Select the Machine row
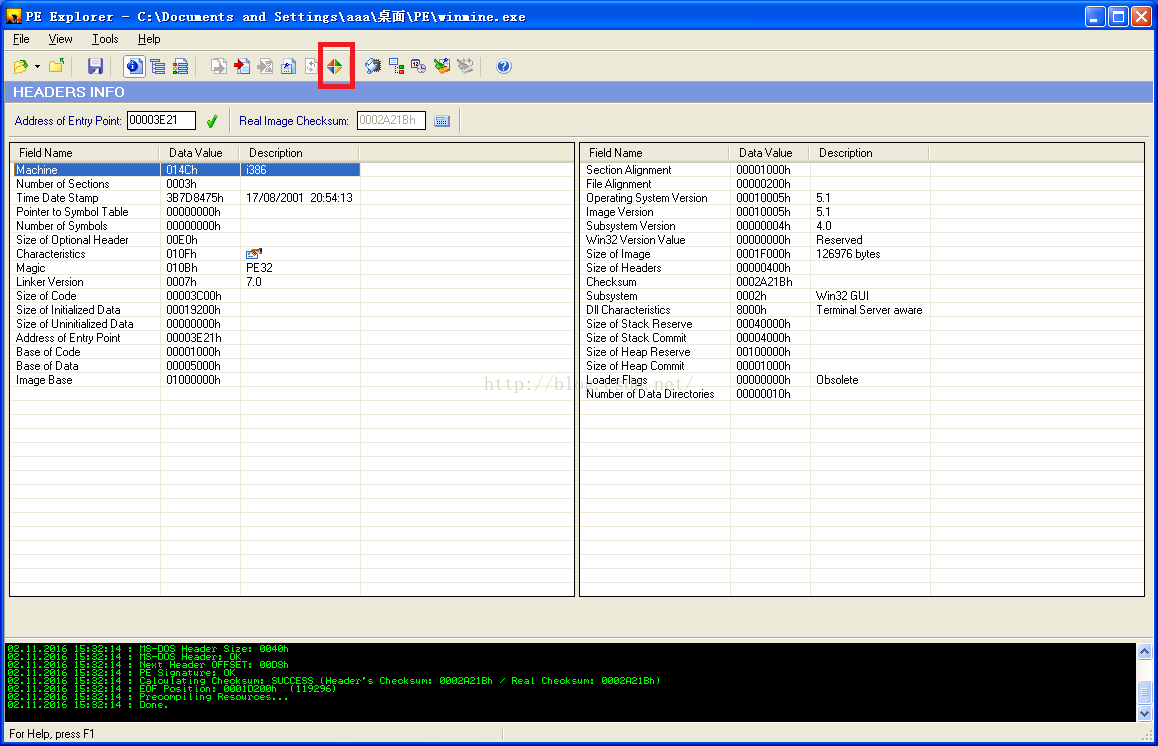 point(186,170)
